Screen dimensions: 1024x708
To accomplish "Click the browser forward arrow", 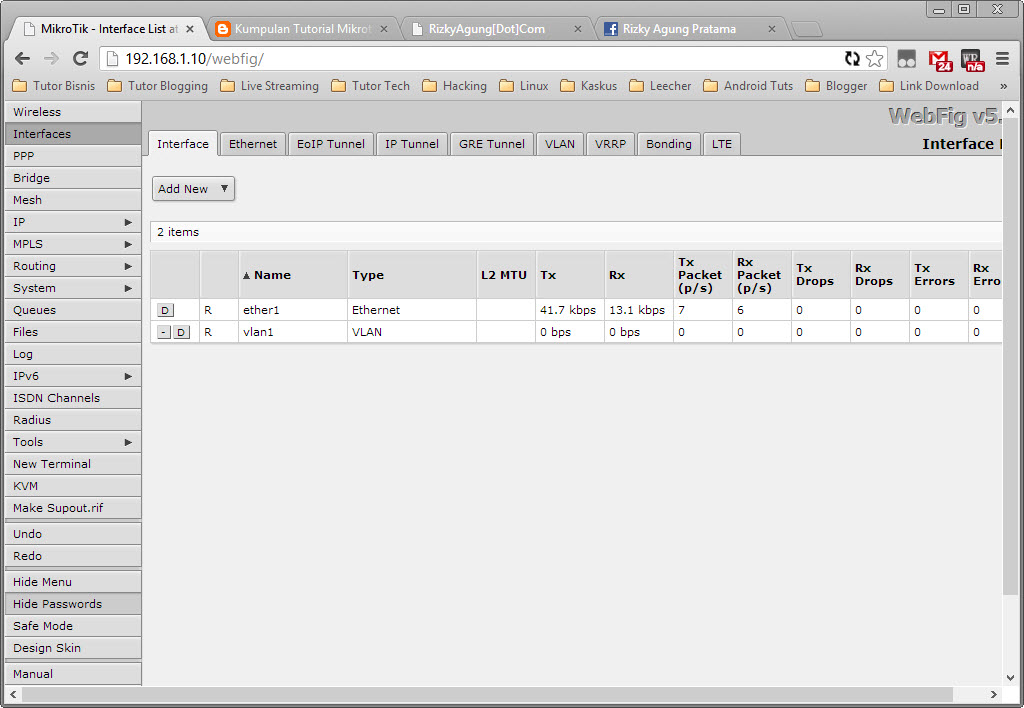I will pyautogui.click(x=51, y=59).
